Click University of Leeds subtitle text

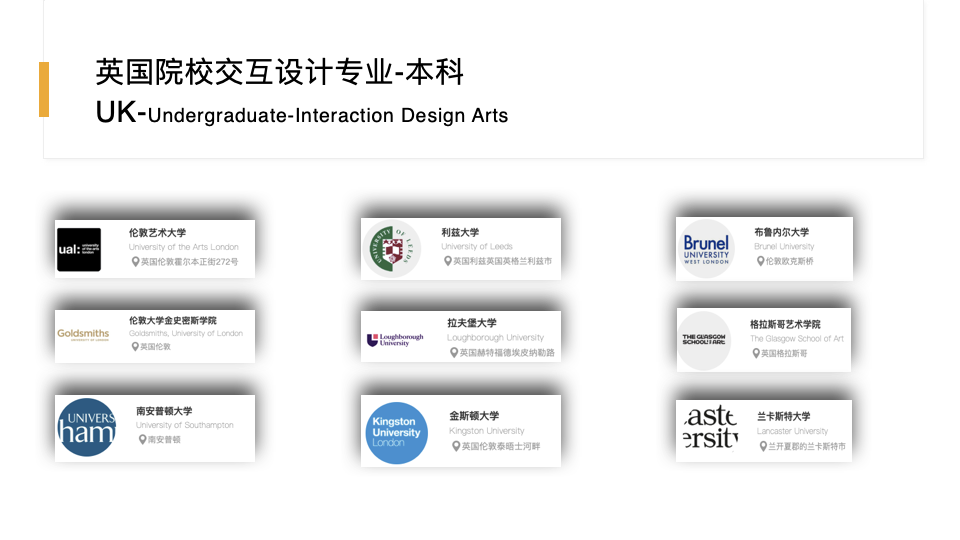pos(477,246)
